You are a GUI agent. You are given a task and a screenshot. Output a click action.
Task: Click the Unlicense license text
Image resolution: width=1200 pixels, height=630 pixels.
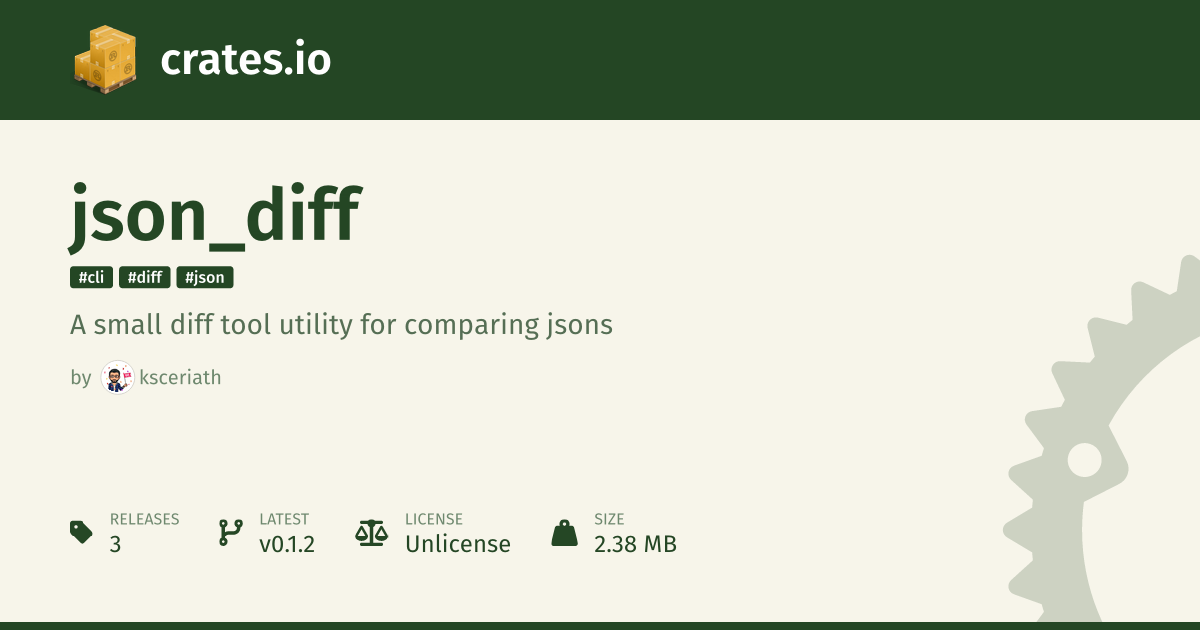[457, 544]
